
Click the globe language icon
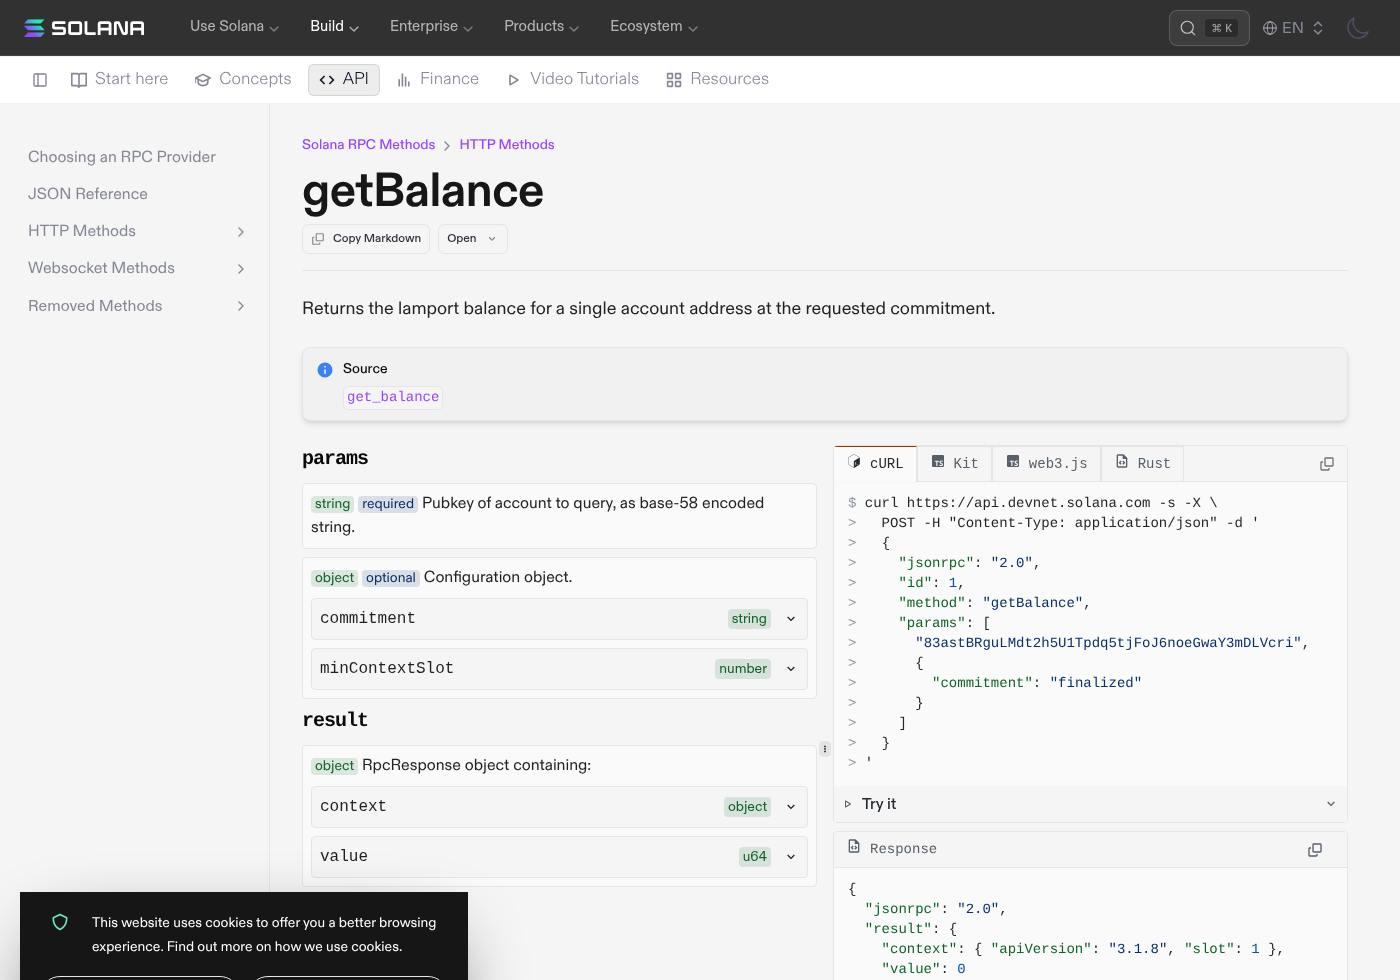[1270, 28]
